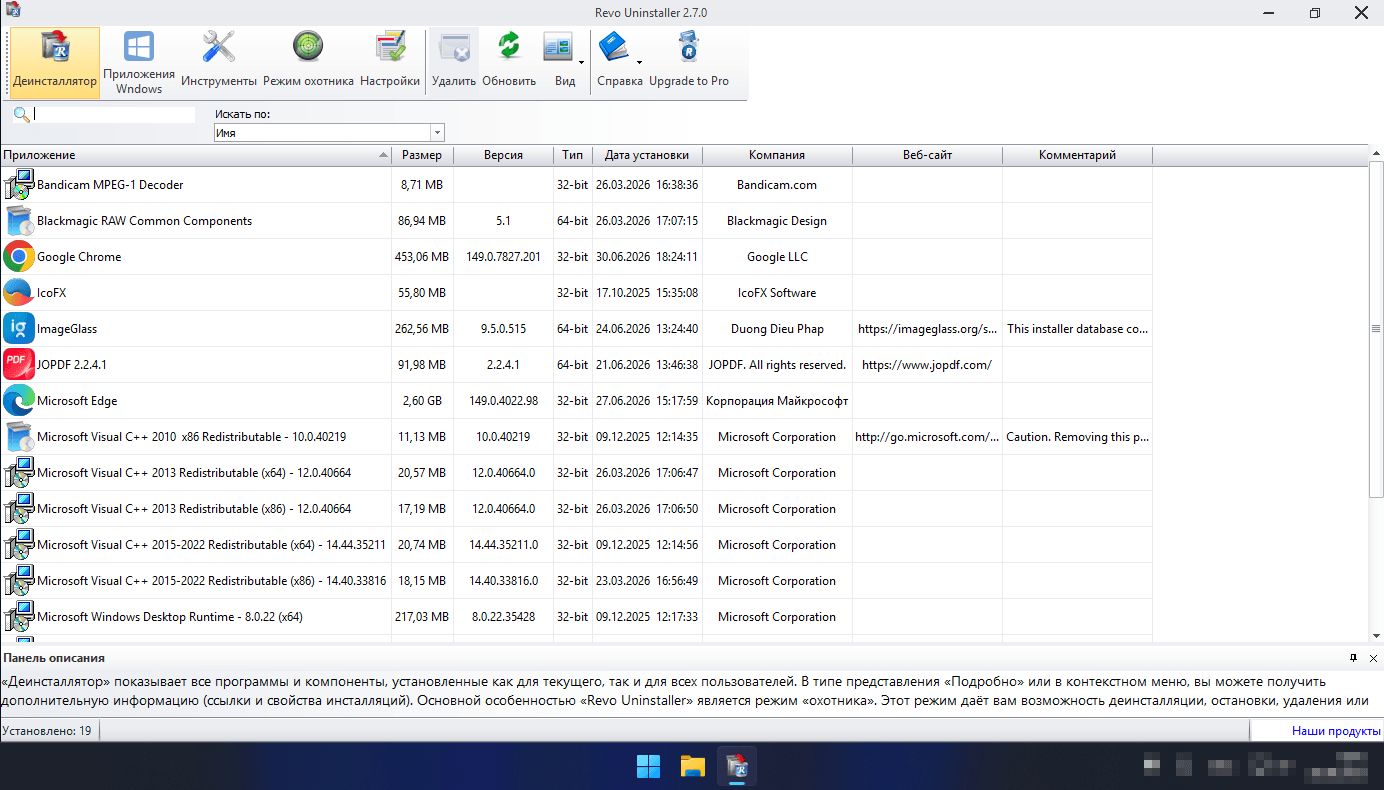1384x790 pixels.
Task: Grab the program list's vertical scrollbar thumb
Action: coord(1376,331)
